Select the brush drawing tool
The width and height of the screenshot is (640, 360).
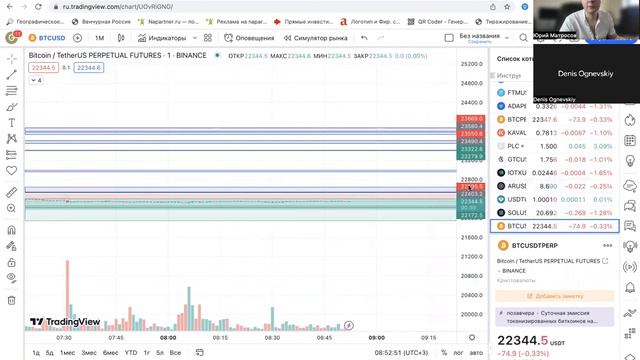(11, 107)
